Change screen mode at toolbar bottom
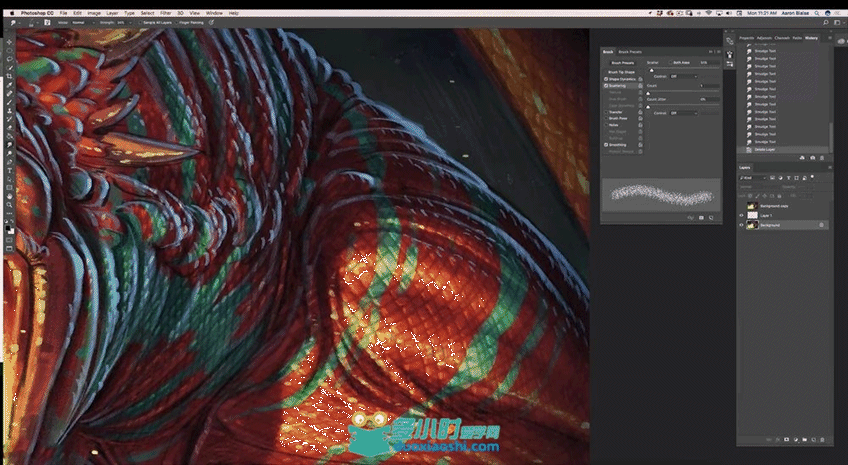The image size is (848, 465). pos(9,248)
